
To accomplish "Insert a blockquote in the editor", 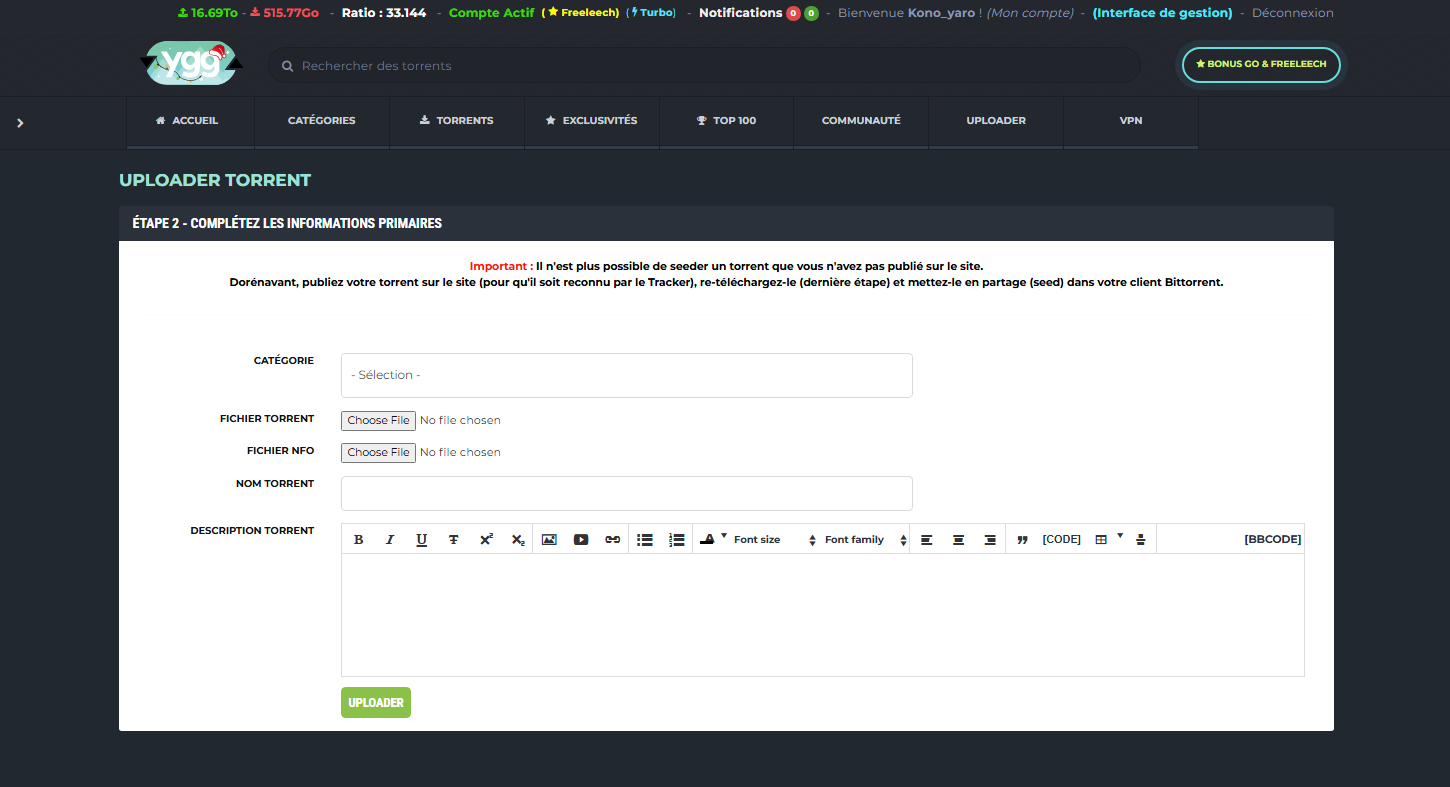I will [x=1022, y=540].
